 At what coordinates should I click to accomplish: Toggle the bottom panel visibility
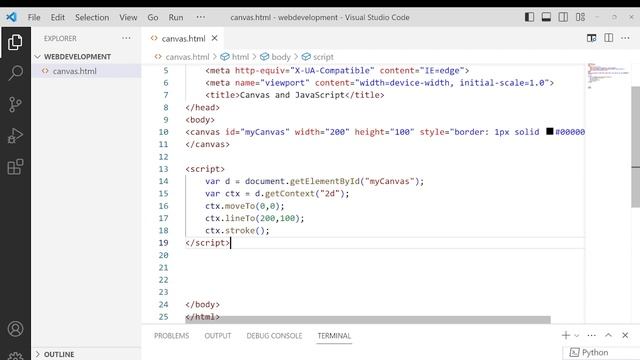pyautogui.click(x=546, y=17)
